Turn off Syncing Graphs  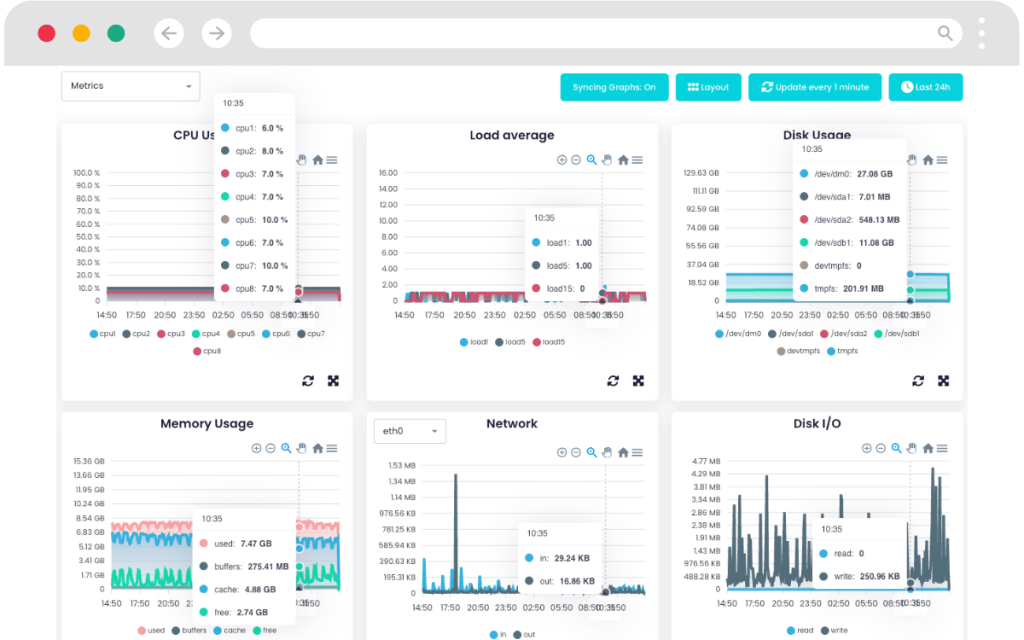(x=614, y=87)
